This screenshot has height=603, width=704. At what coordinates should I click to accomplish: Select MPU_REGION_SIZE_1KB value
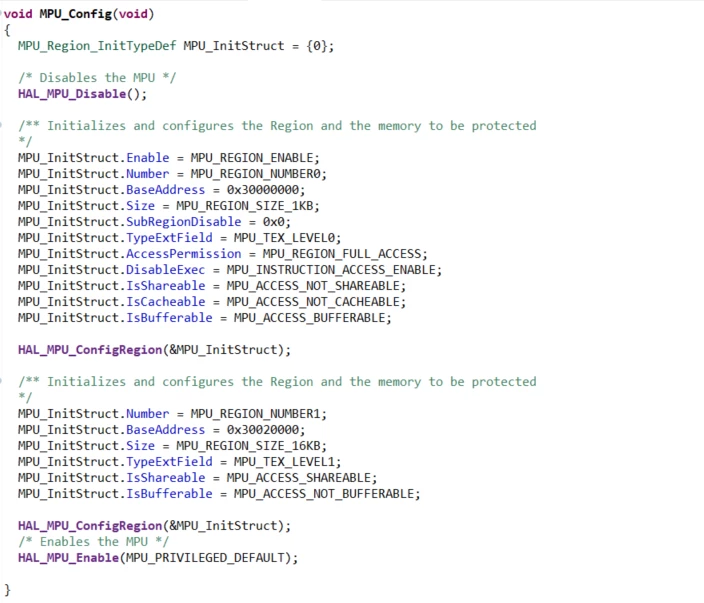pyautogui.click(x=245, y=206)
